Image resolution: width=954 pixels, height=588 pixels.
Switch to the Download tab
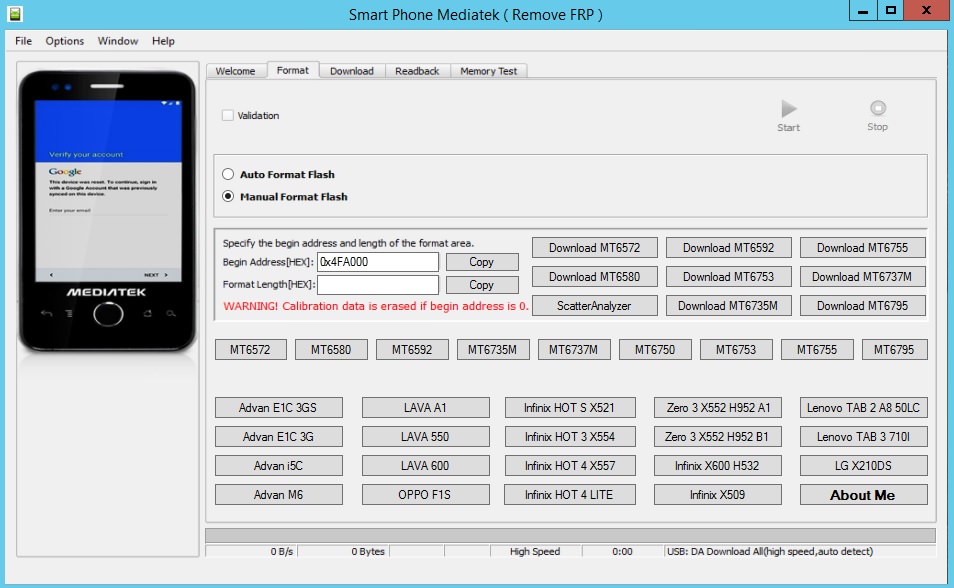pos(352,70)
